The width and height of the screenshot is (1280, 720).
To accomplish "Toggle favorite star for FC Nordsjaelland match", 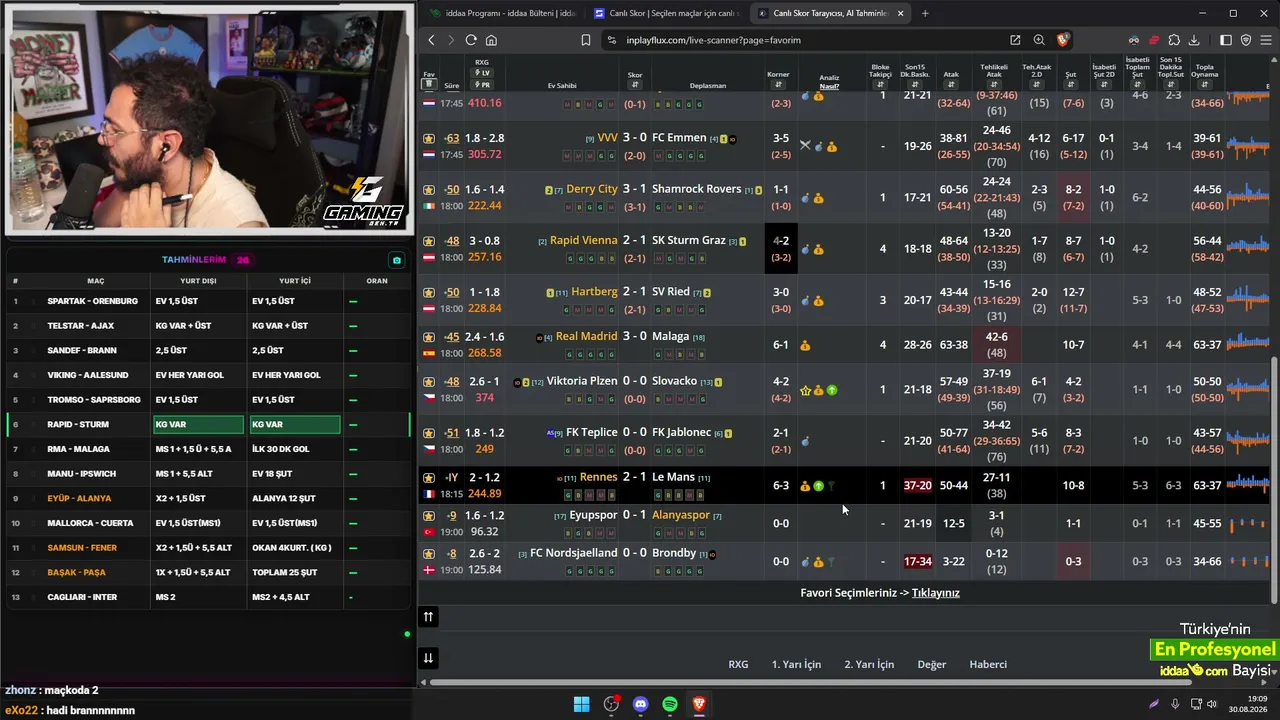I will coord(429,554).
